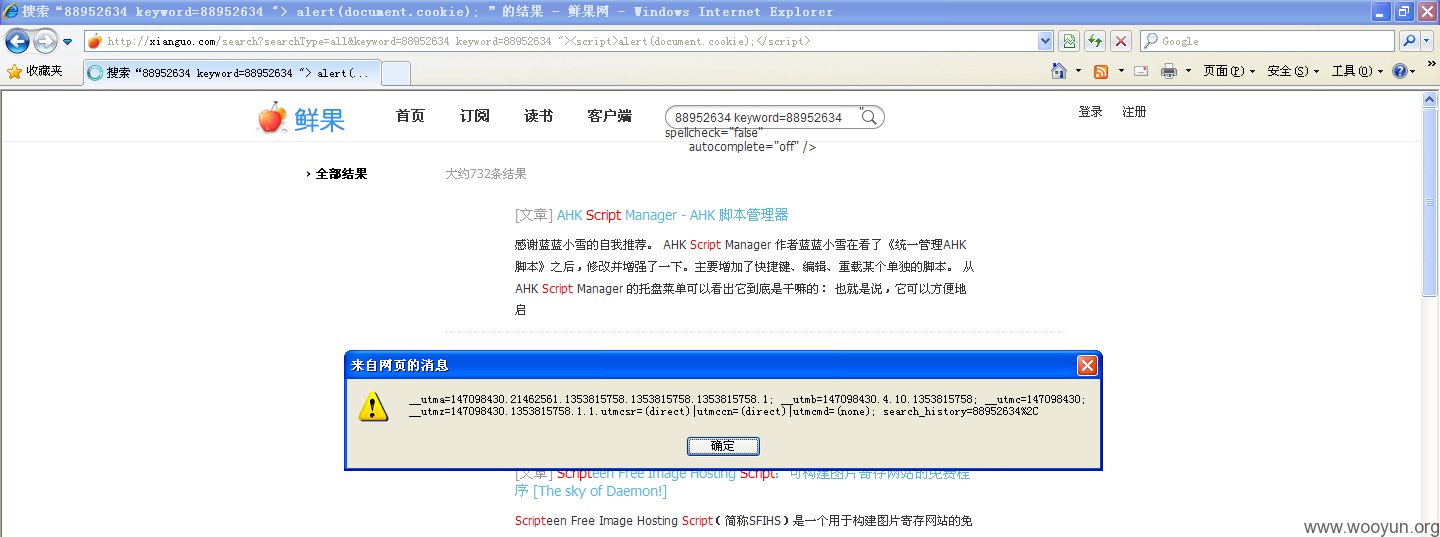
Task: Click the IE back navigation arrow
Action: point(17,41)
